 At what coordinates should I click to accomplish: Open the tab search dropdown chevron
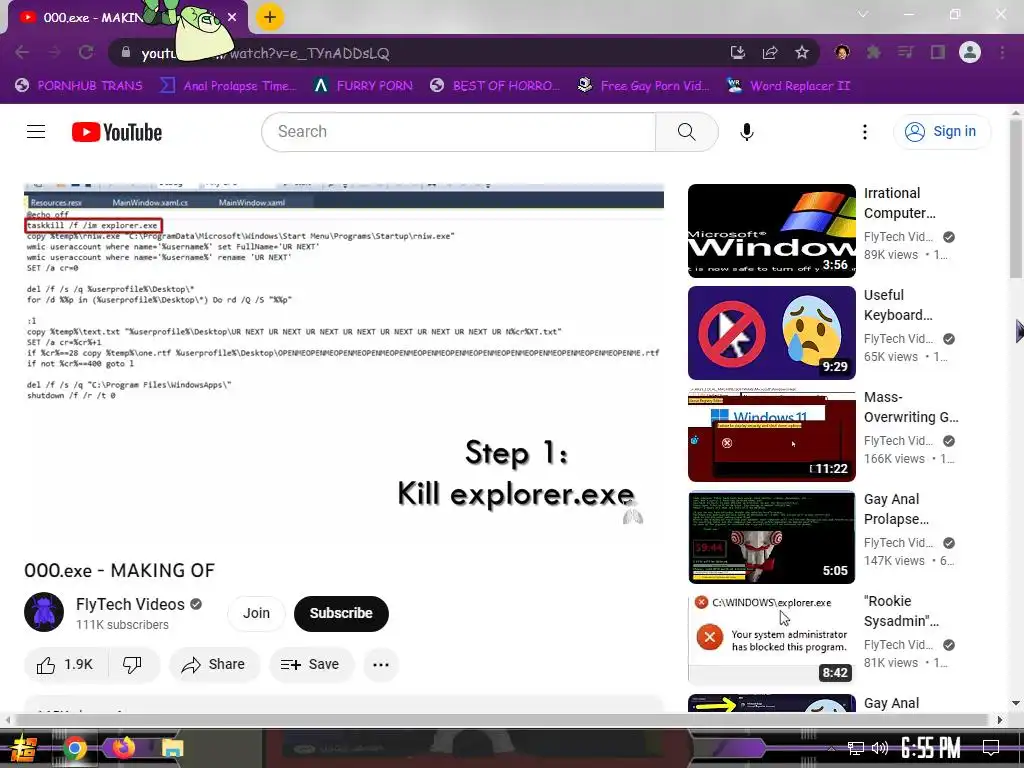[x=863, y=14]
